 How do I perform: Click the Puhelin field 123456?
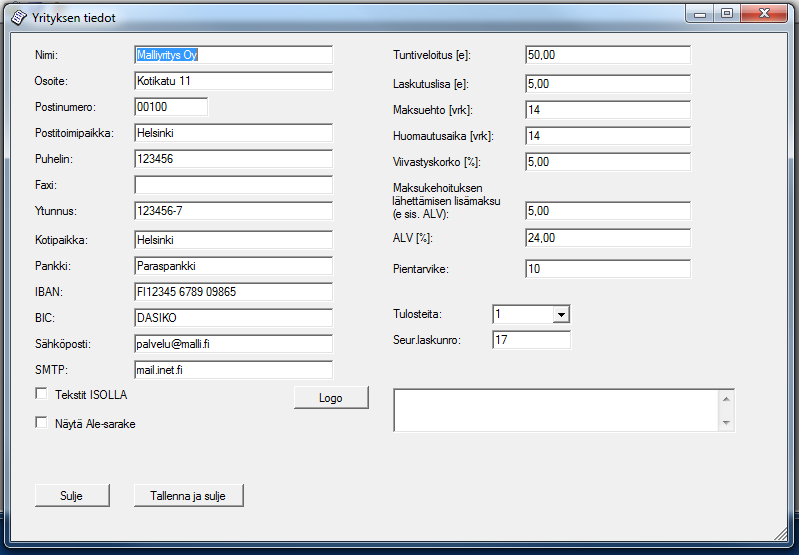tap(233, 158)
